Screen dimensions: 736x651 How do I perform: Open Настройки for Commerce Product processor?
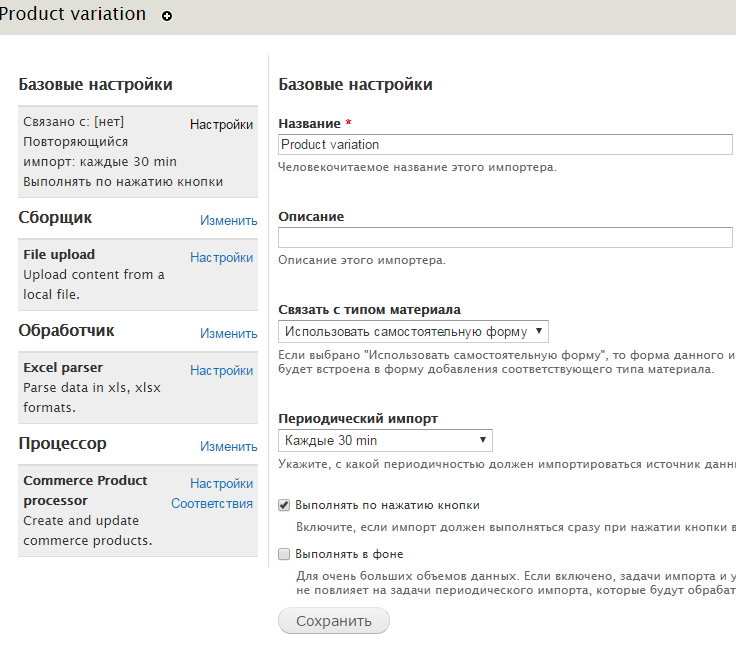[x=221, y=483]
